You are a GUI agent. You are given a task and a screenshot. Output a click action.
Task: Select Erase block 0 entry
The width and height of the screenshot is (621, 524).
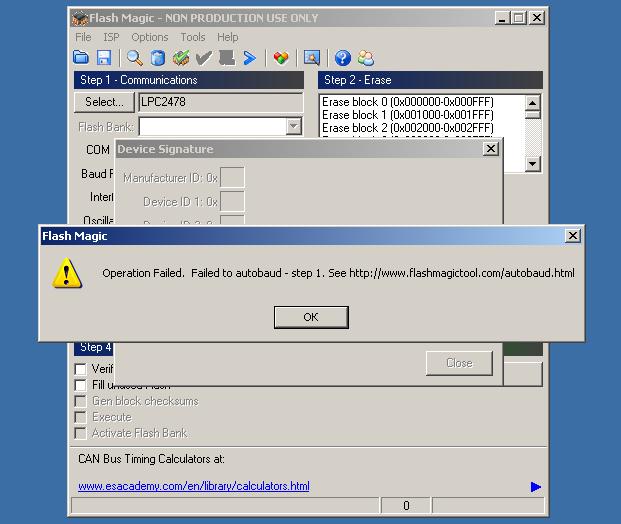point(408,102)
